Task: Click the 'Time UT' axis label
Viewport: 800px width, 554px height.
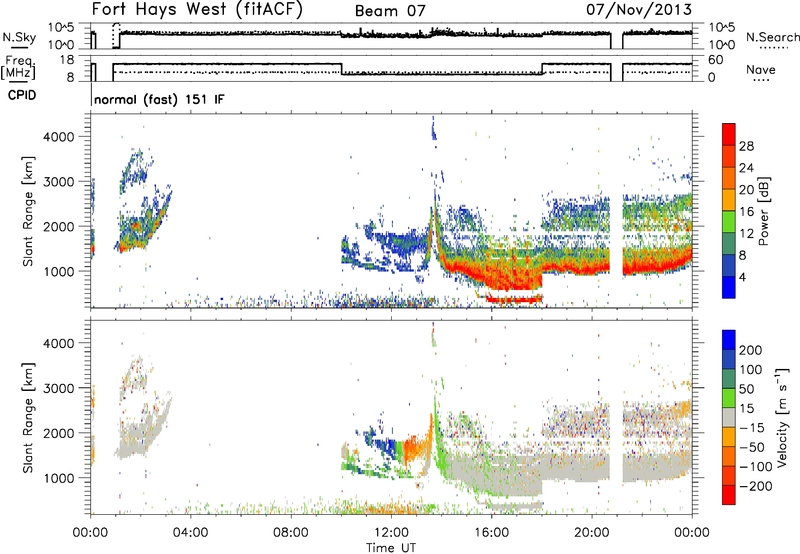Action: click(391, 548)
